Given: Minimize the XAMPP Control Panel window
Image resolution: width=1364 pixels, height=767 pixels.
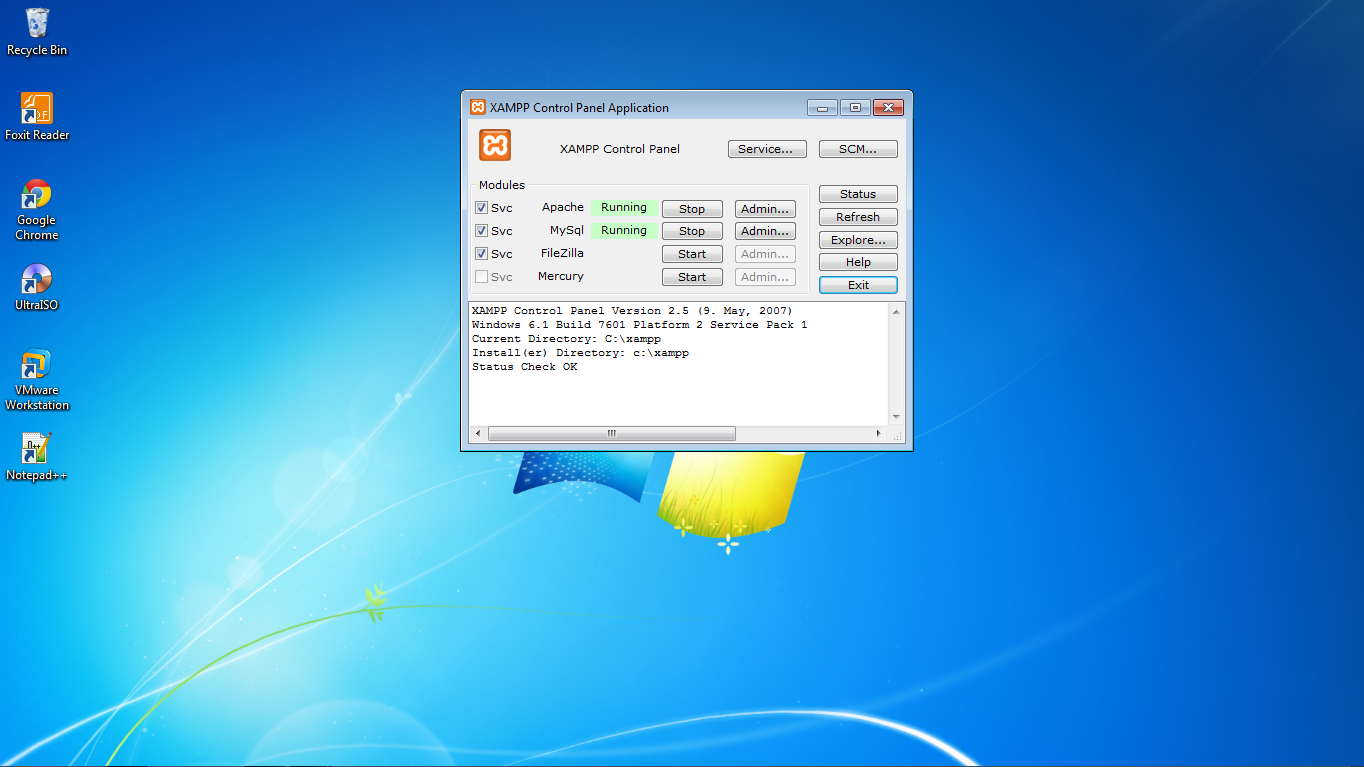Looking at the screenshot, I should (x=822, y=107).
